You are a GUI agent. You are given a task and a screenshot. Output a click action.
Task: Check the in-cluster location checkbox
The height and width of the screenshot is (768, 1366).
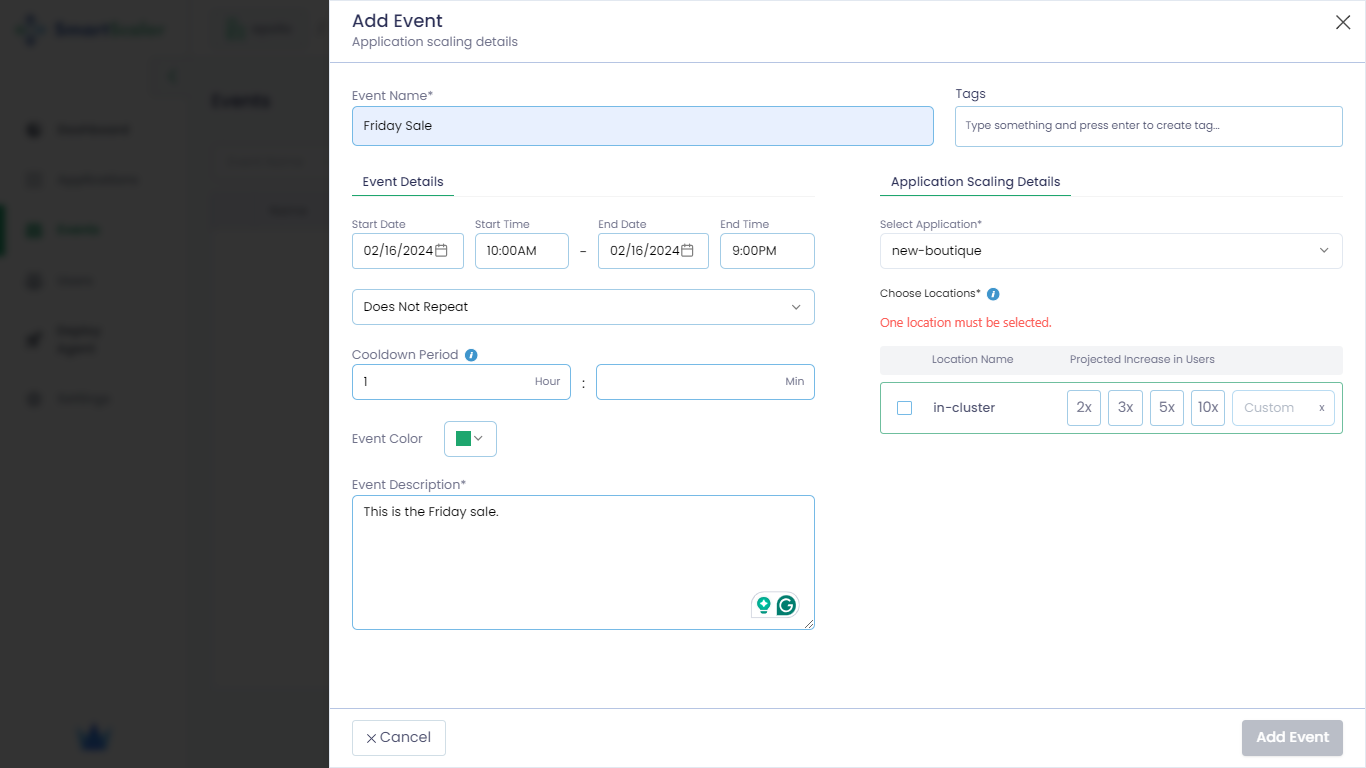click(905, 408)
